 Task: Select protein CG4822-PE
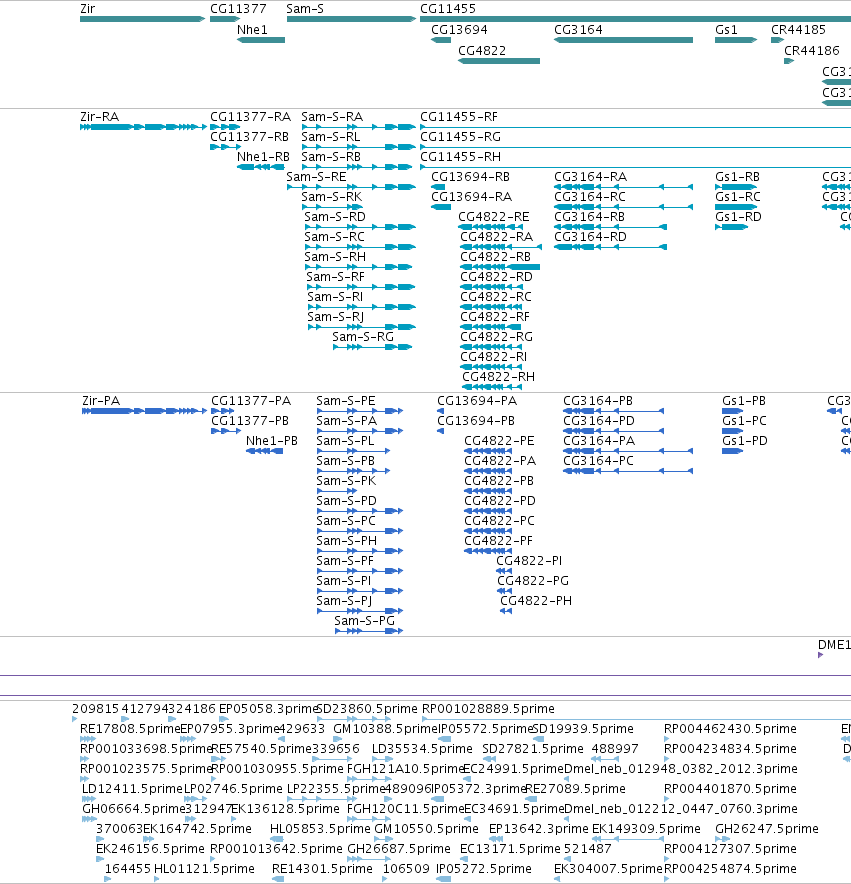(499, 441)
